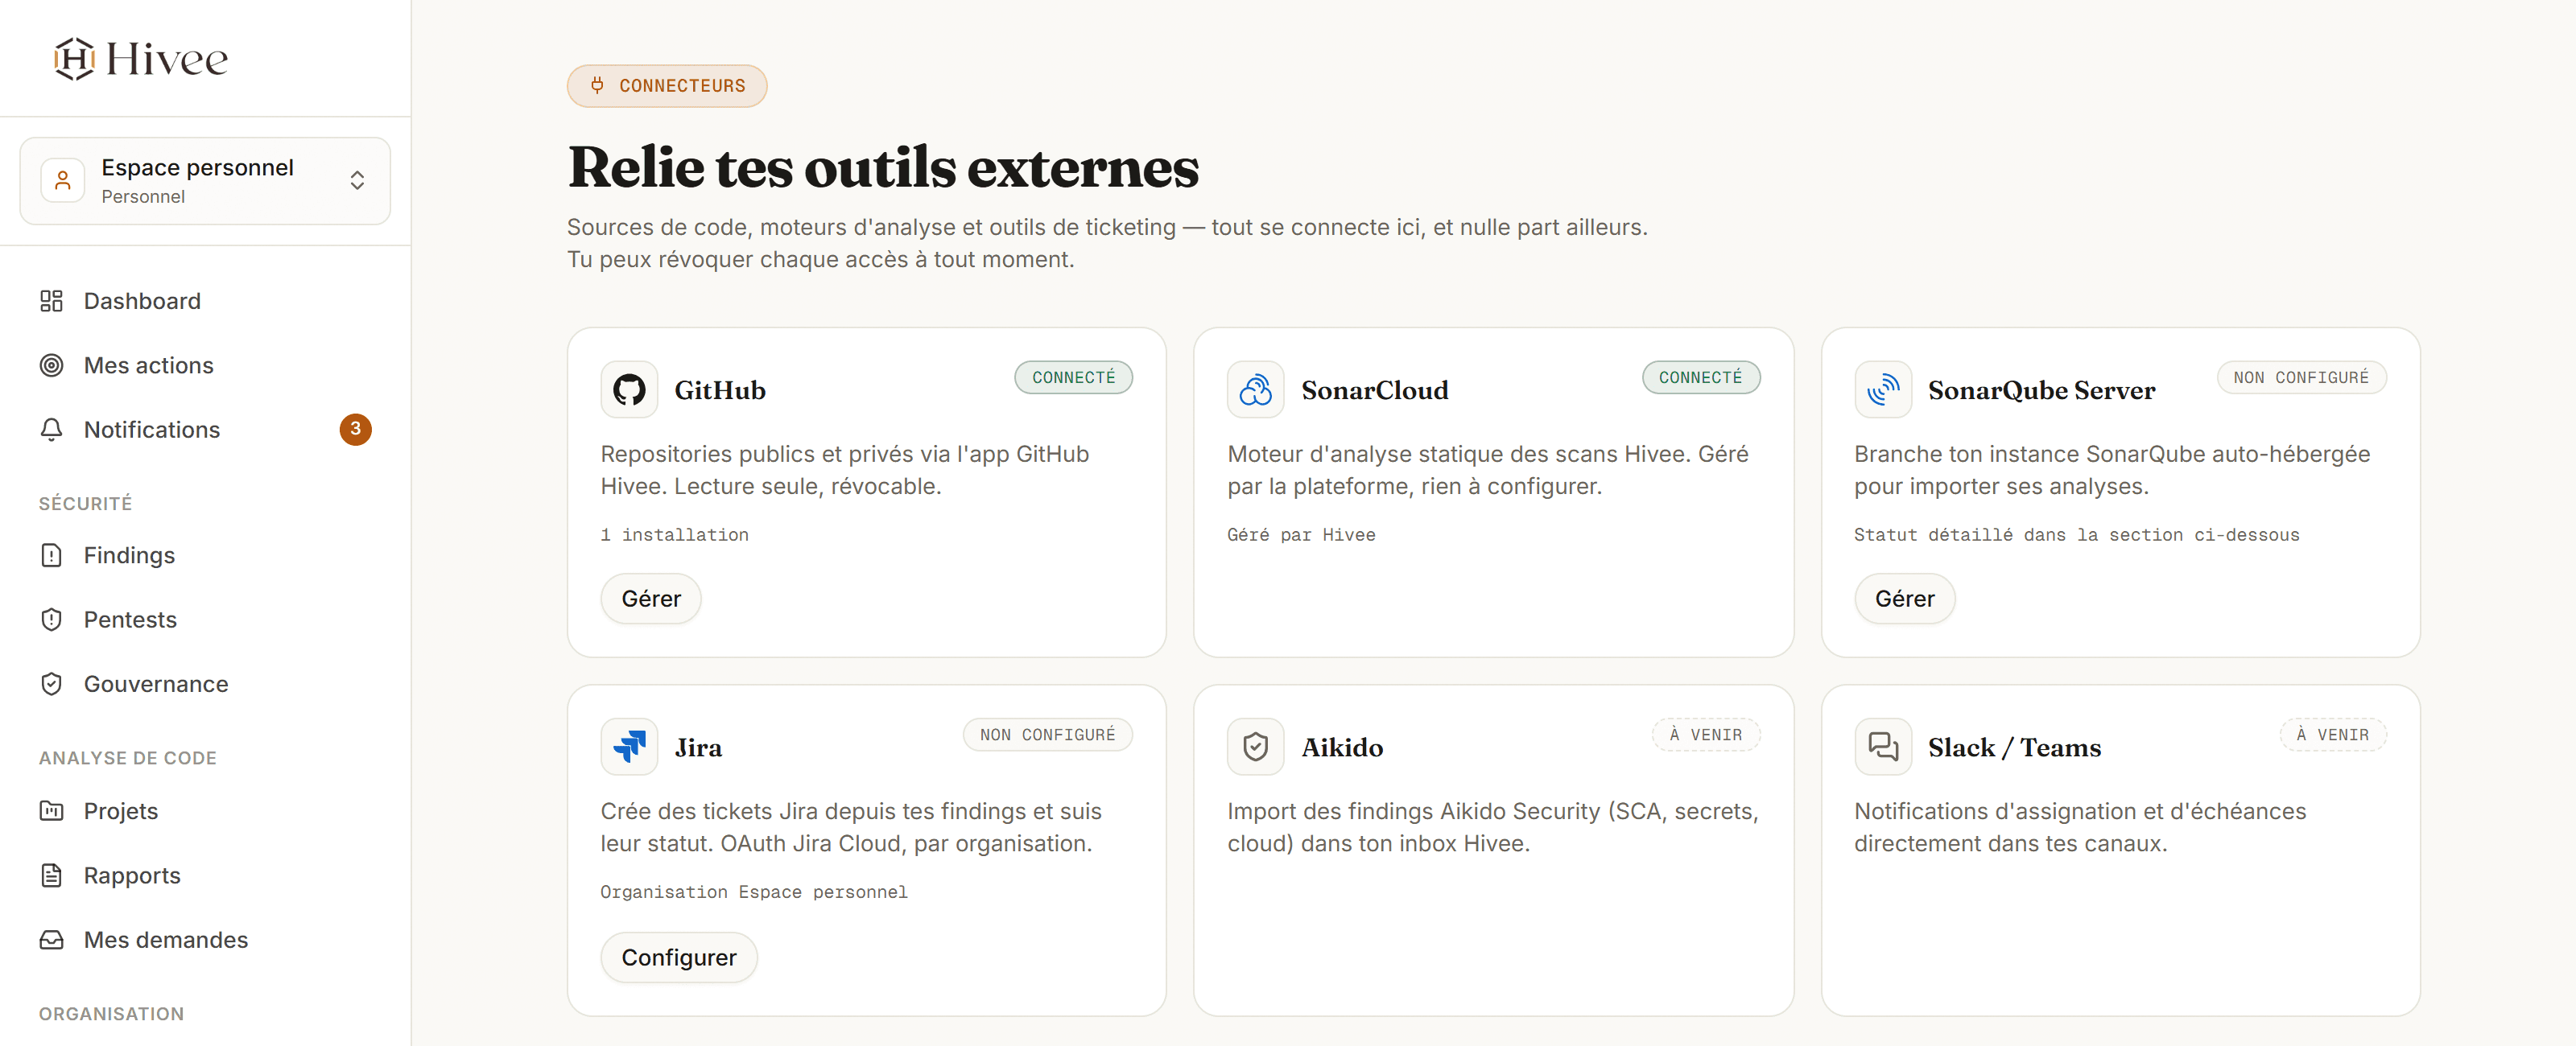Click 'Relie tes outils externes' heading
The width and height of the screenshot is (2576, 1046).
[x=883, y=167]
